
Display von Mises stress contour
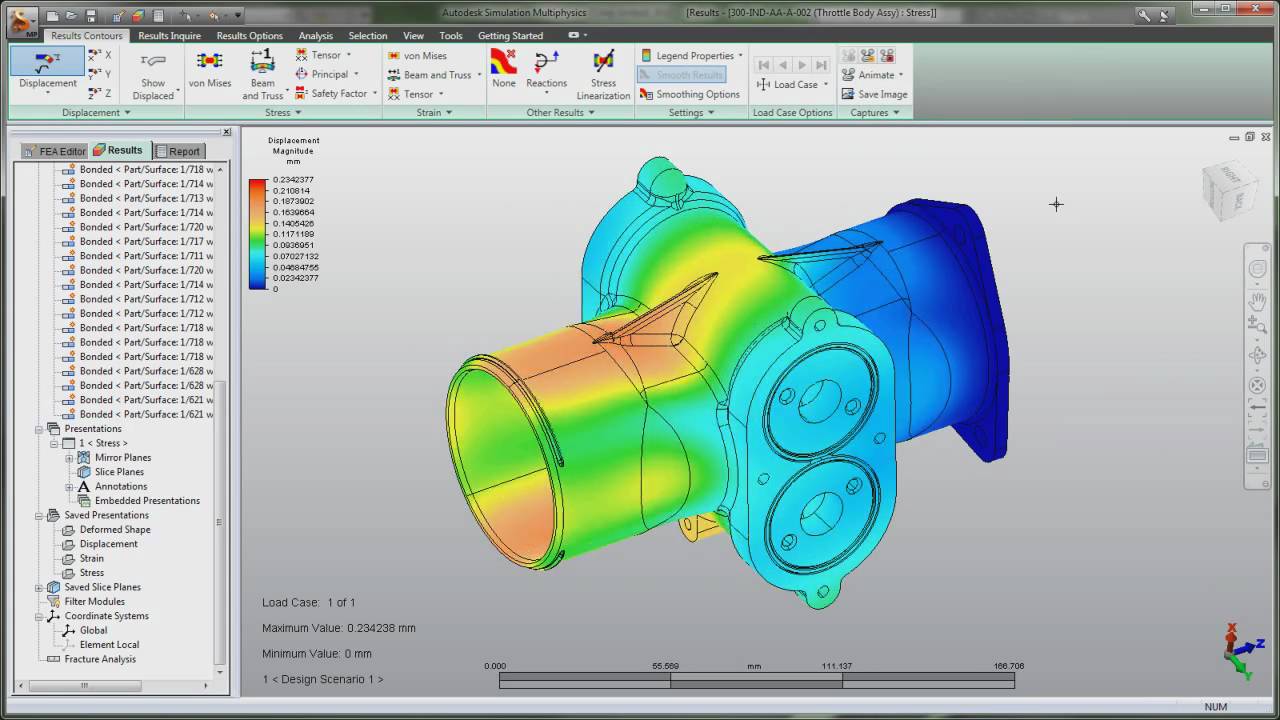point(209,70)
